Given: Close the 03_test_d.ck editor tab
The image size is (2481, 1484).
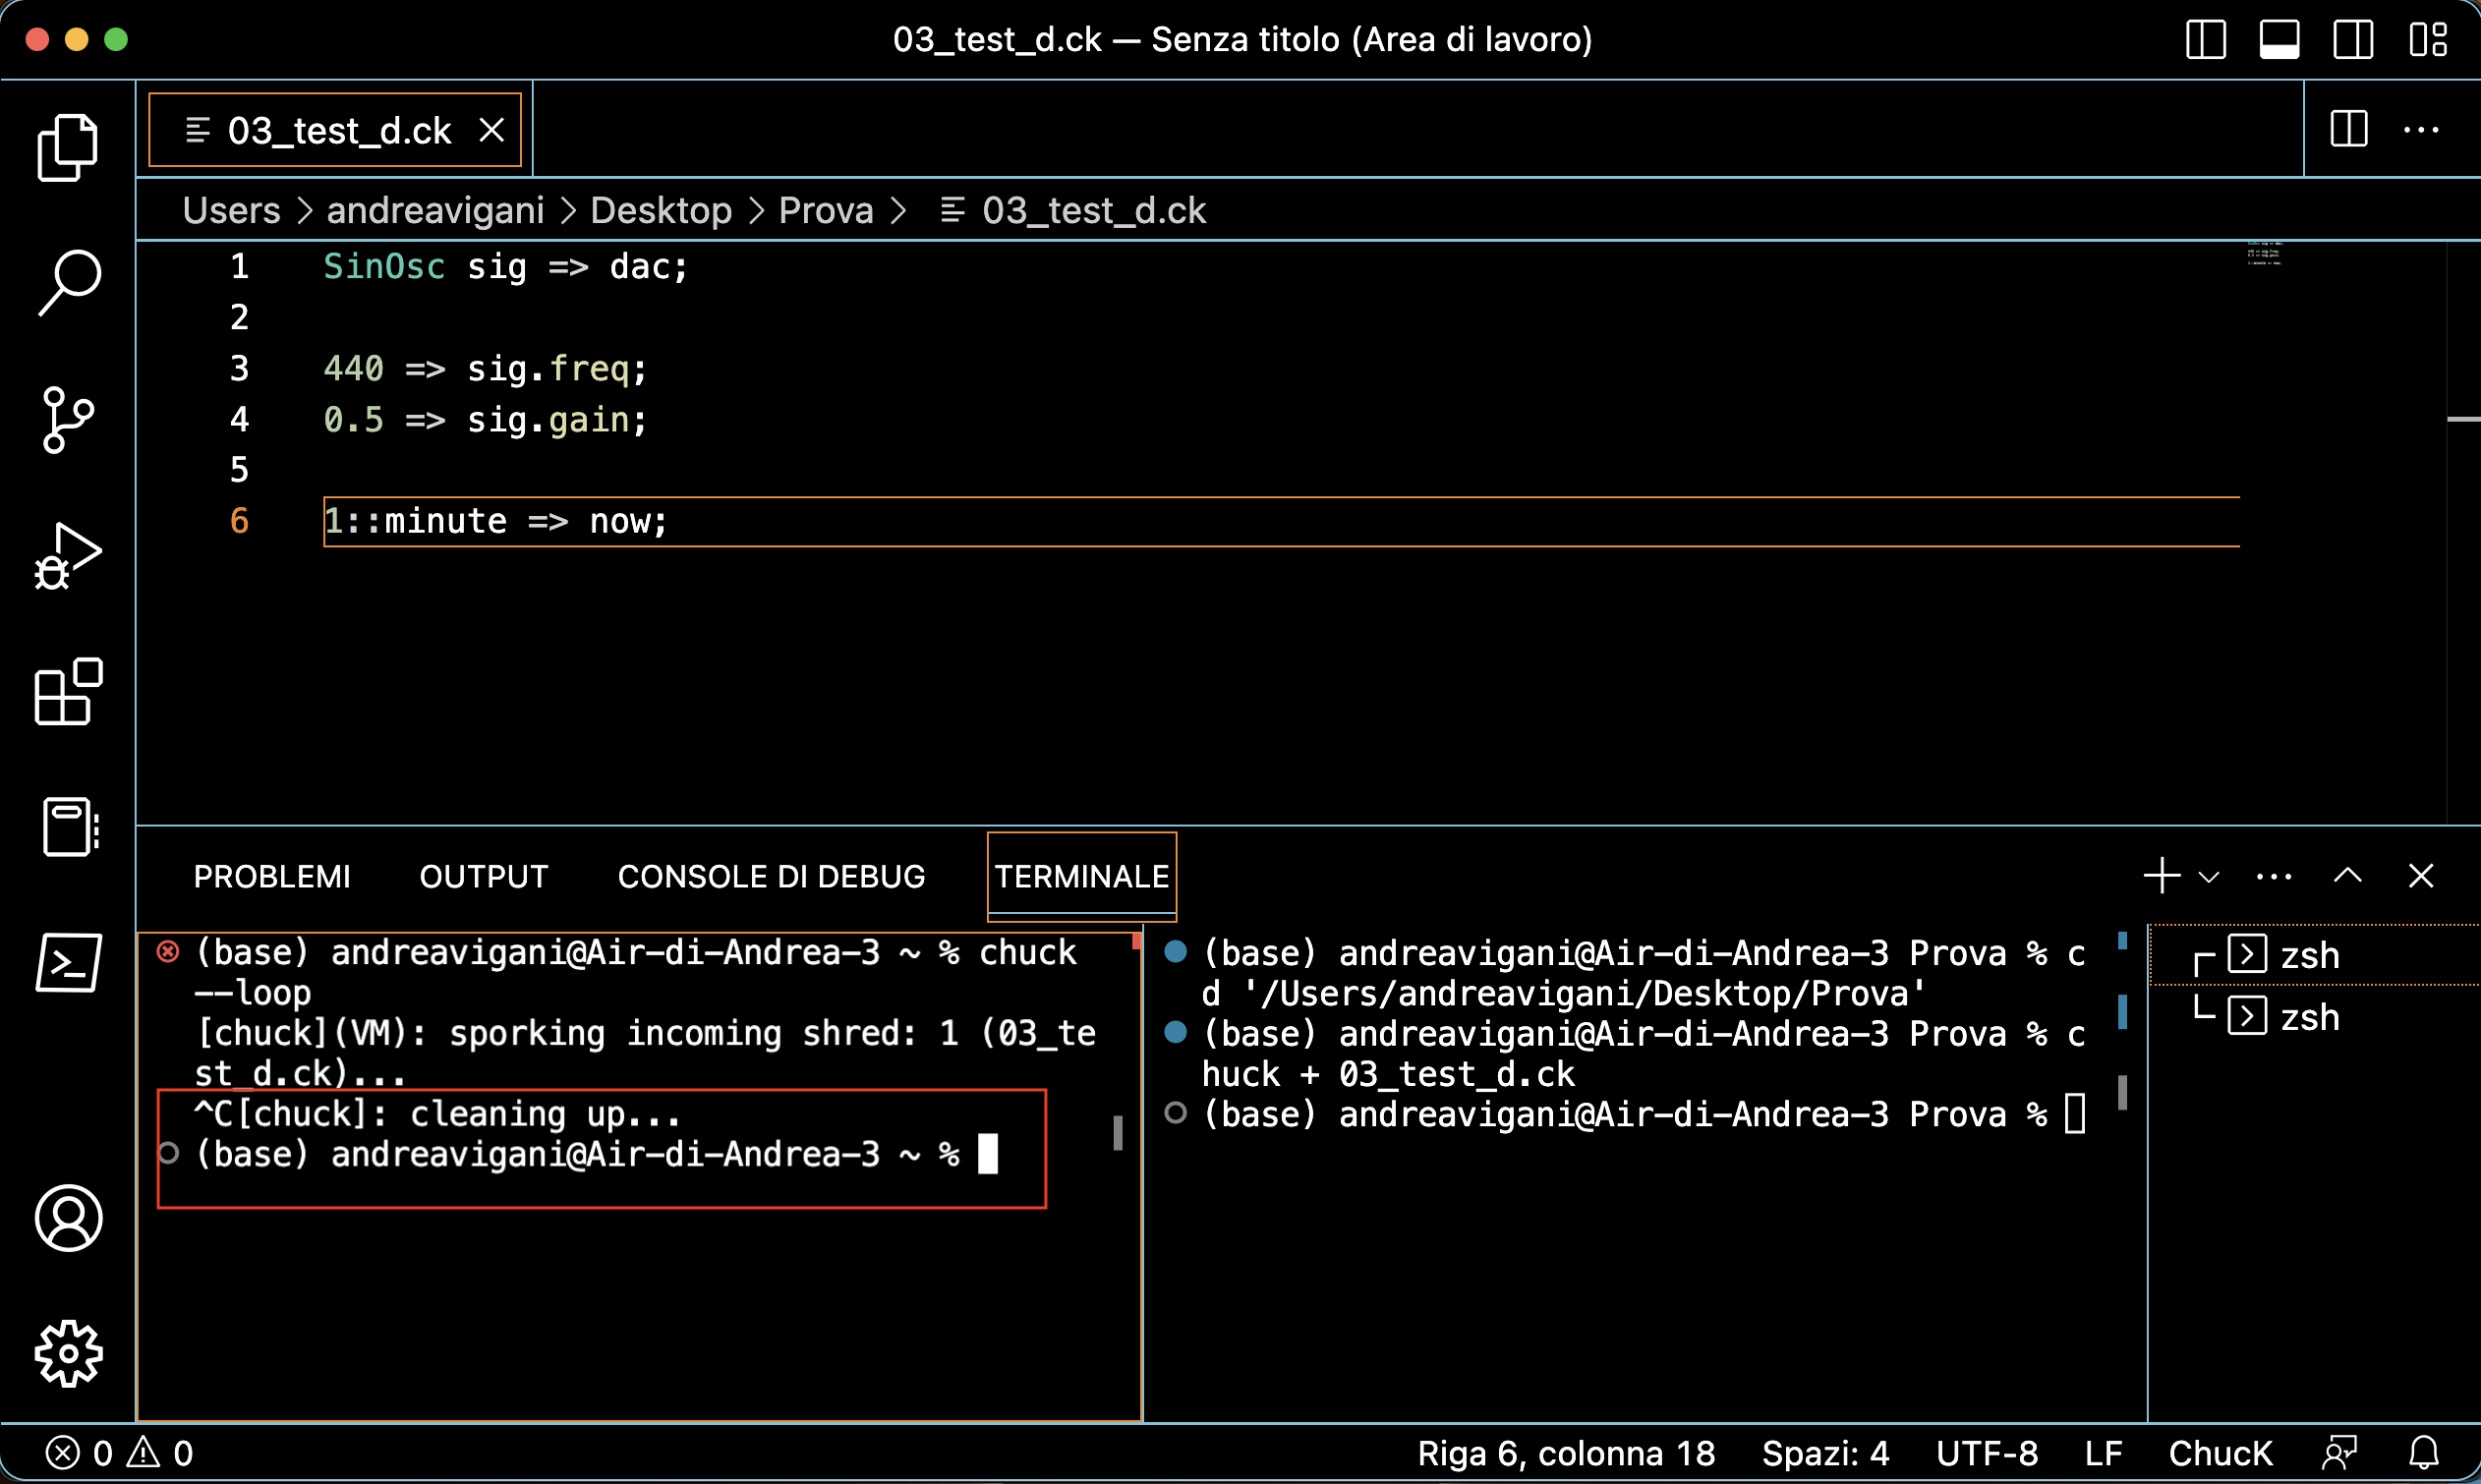Looking at the screenshot, I should 491,130.
